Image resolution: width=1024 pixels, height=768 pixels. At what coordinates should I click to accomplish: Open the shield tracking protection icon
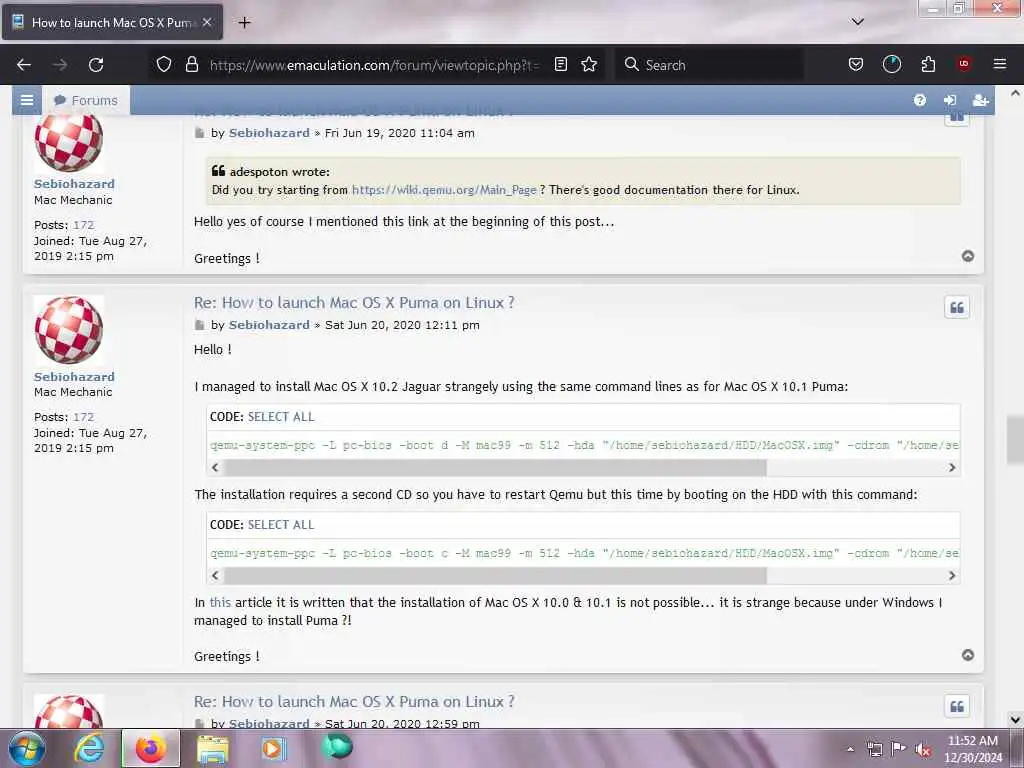coord(164,65)
